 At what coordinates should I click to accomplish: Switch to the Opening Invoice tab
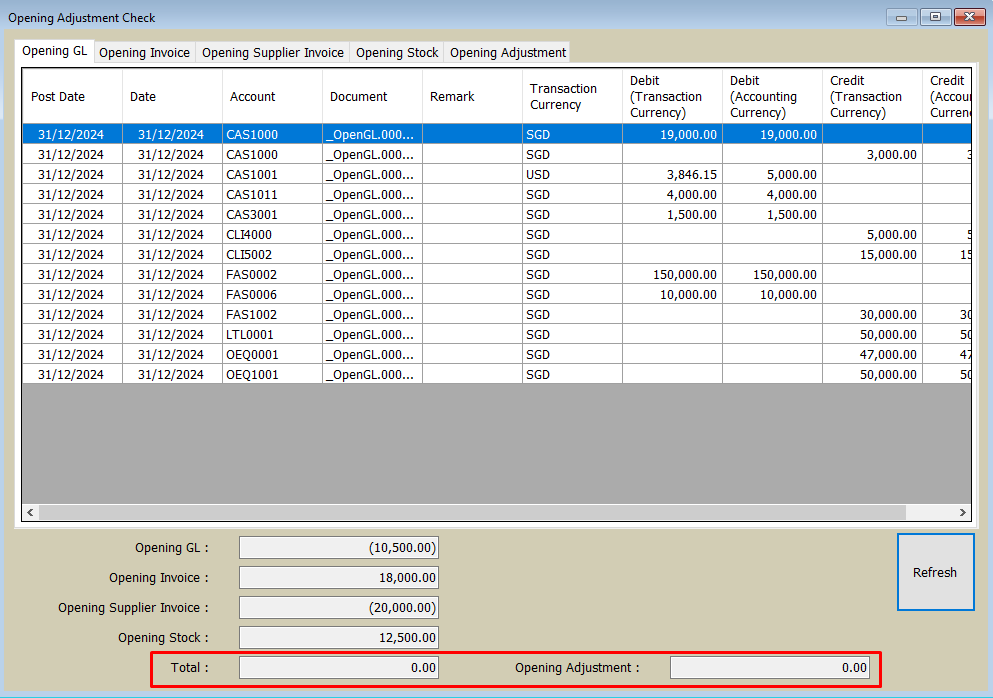[x=144, y=53]
